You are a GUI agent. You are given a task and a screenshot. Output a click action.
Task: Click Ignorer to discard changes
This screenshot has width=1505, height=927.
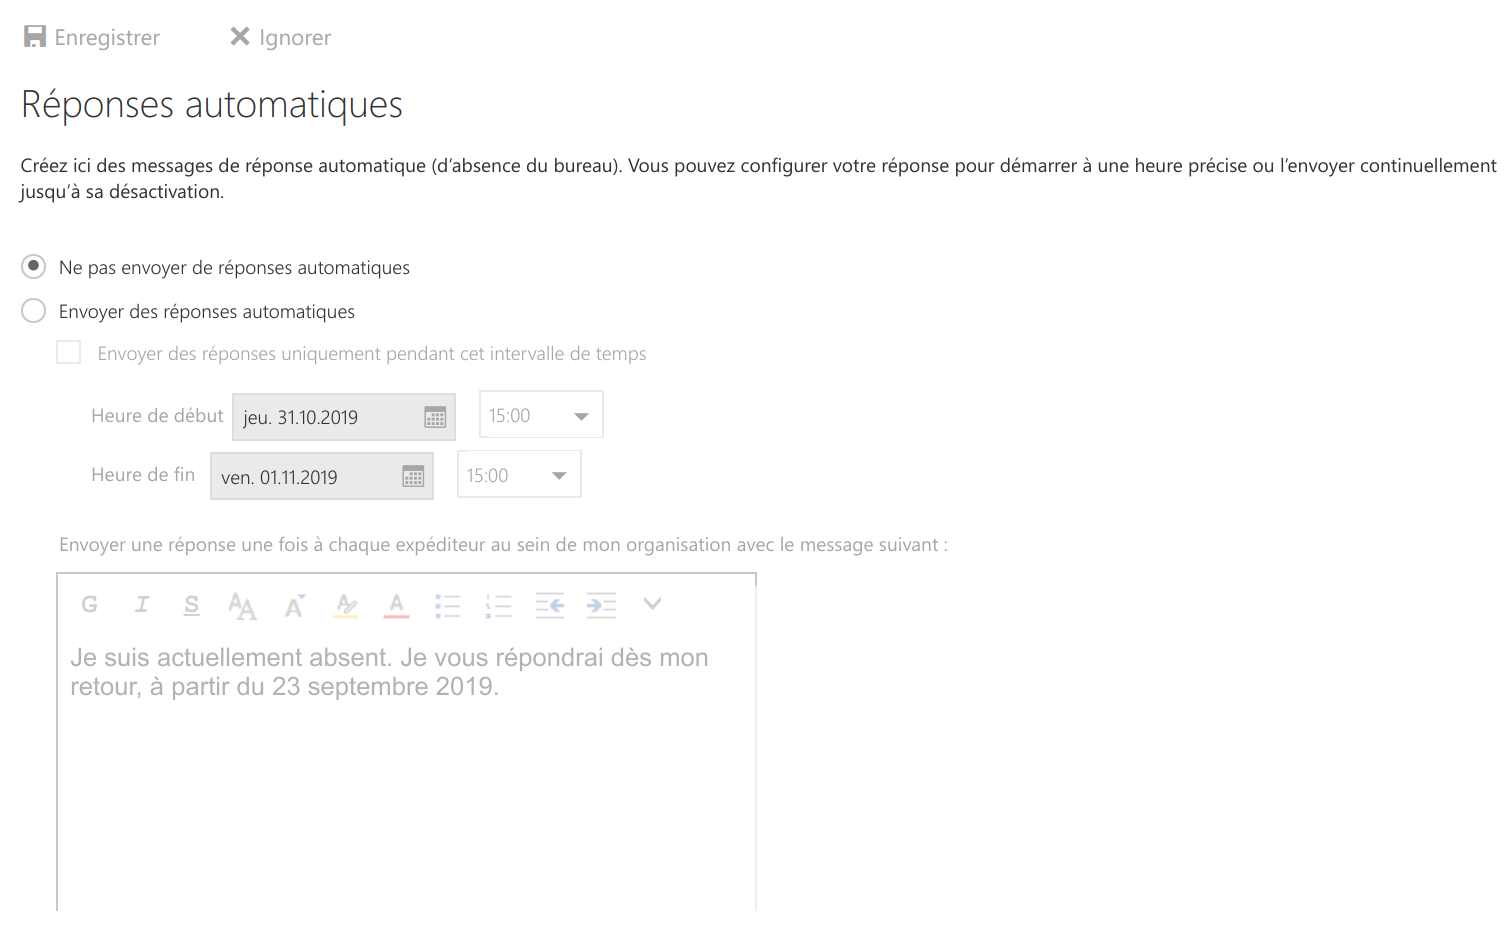pos(281,37)
